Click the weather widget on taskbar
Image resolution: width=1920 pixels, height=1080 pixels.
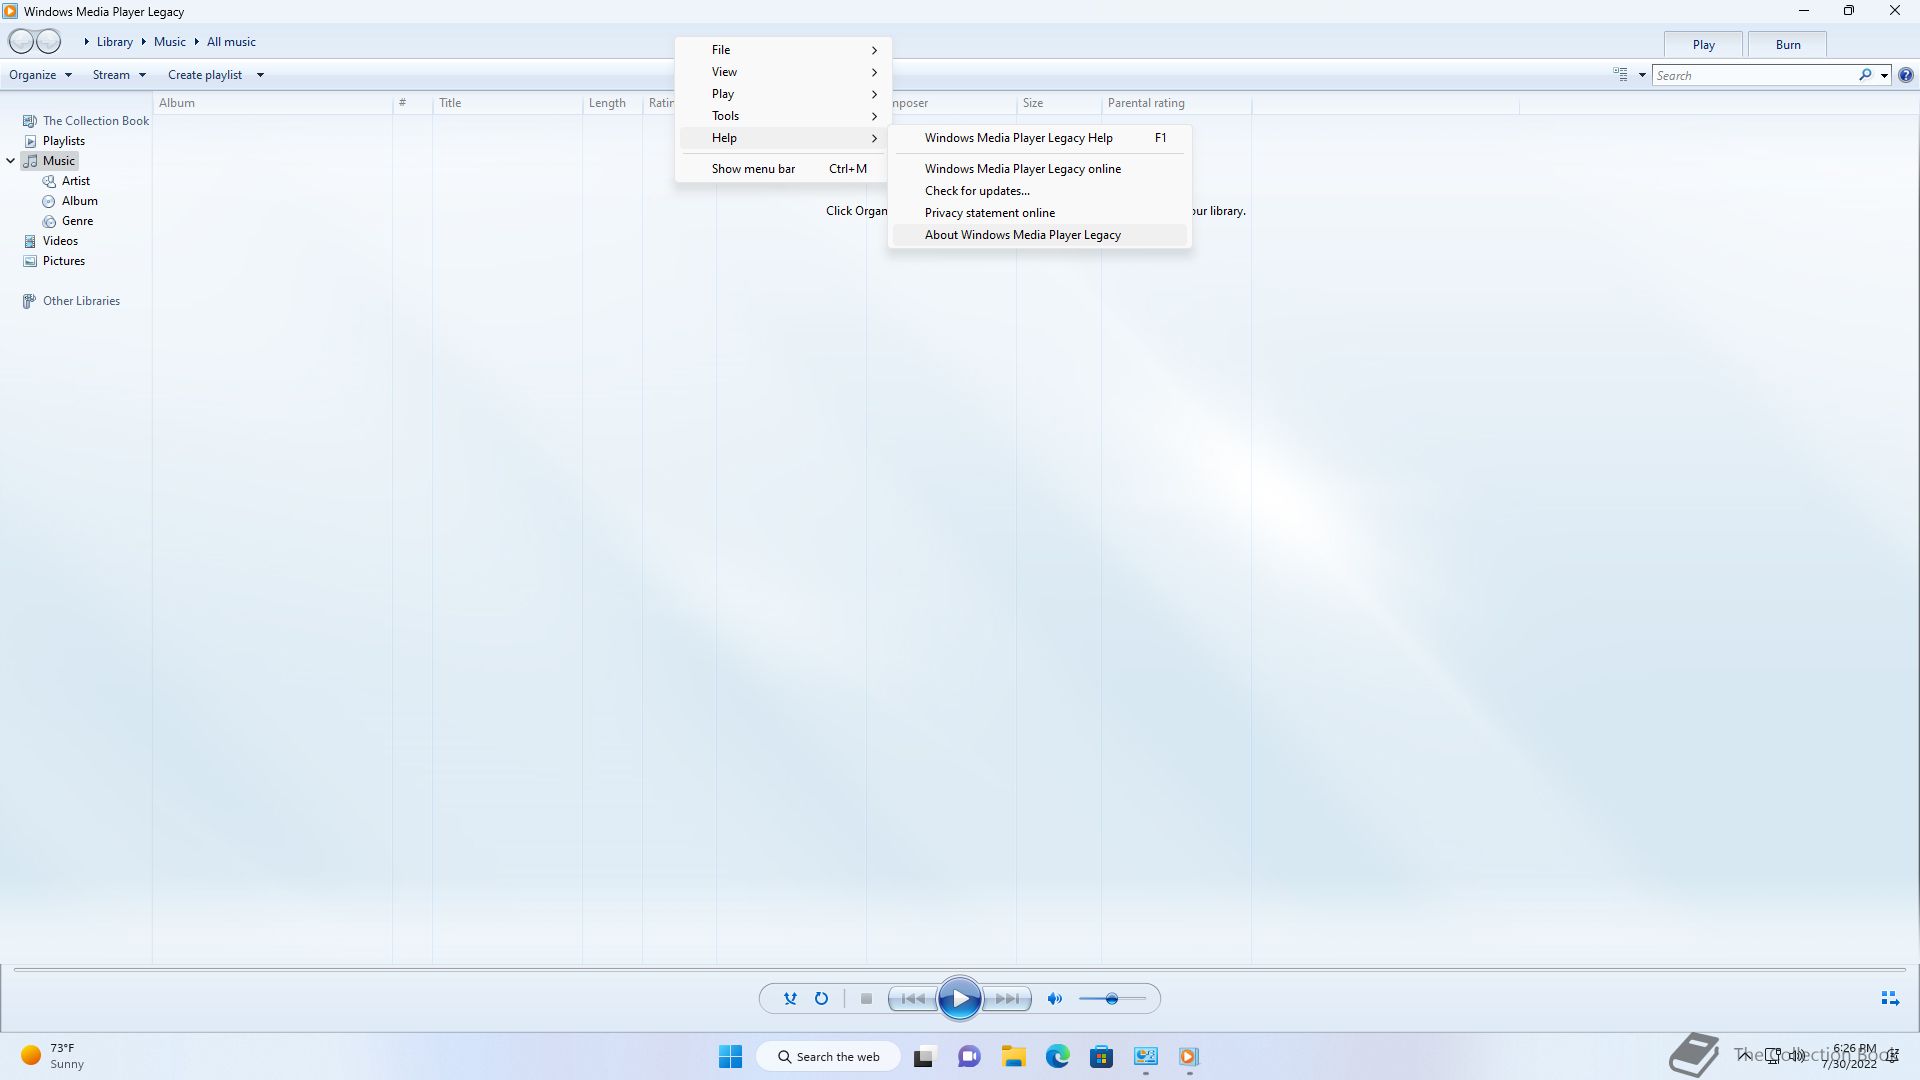54,1057
